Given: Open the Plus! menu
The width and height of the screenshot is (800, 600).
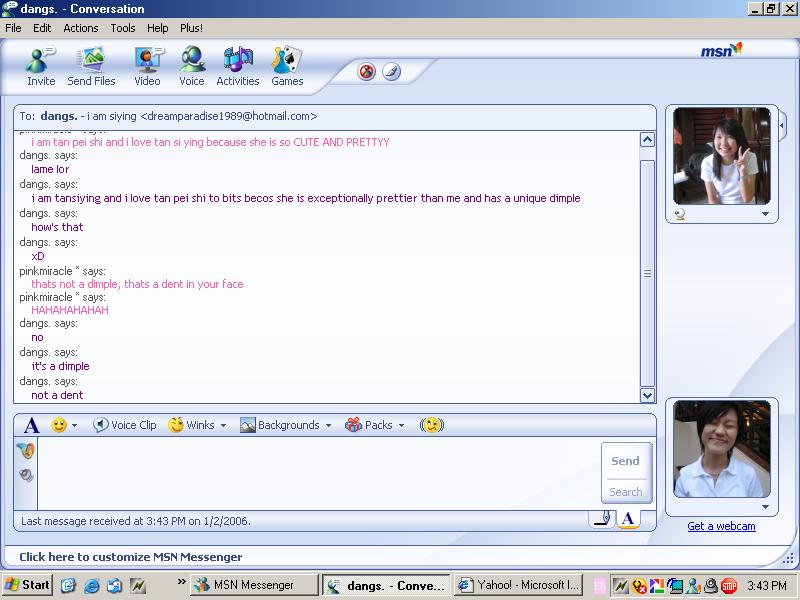Looking at the screenshot, I should click(191, 28).
